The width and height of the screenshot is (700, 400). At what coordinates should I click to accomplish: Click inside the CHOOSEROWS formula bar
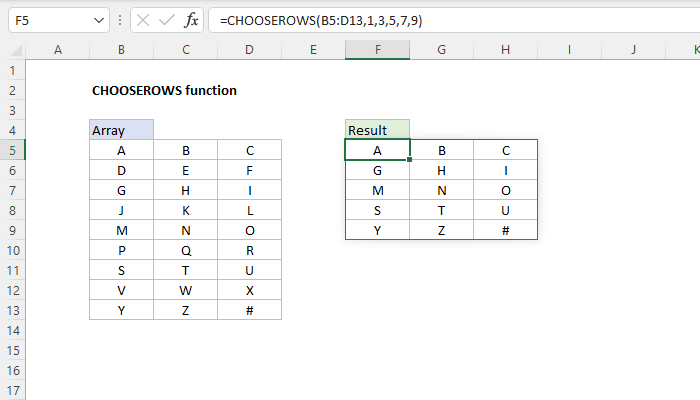click(454, 21)
